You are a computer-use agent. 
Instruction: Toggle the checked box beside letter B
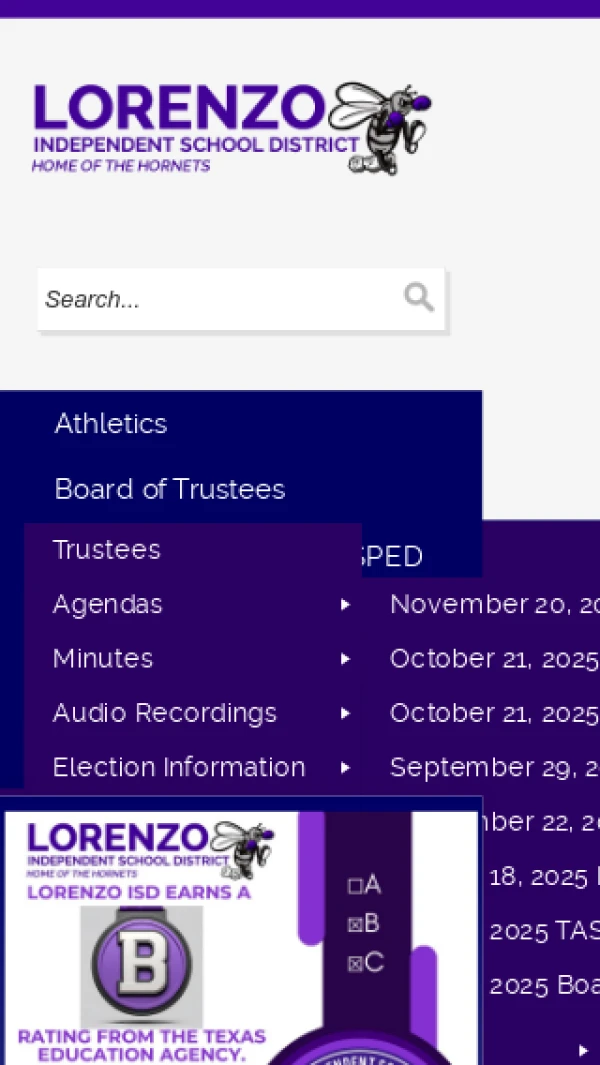(x=354, y=925)
